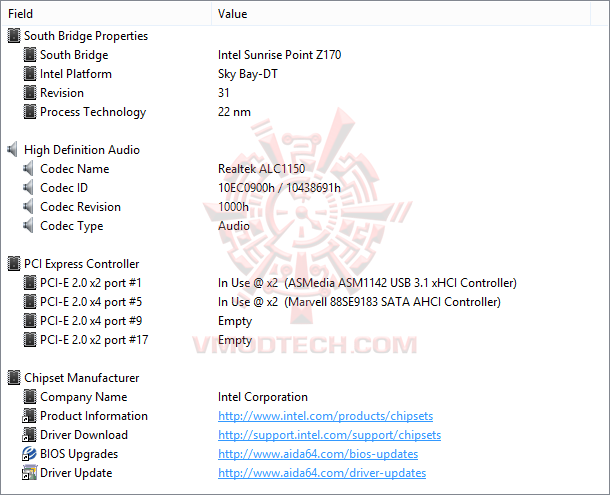610x495 pixels.
Task: Select the South Bridge Properties group row
Action: click(x=86, y=36)
